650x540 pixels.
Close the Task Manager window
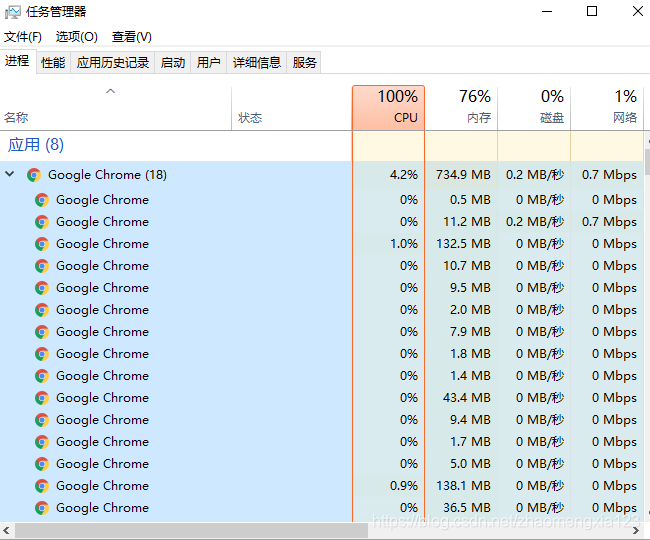tap(638, 11)
